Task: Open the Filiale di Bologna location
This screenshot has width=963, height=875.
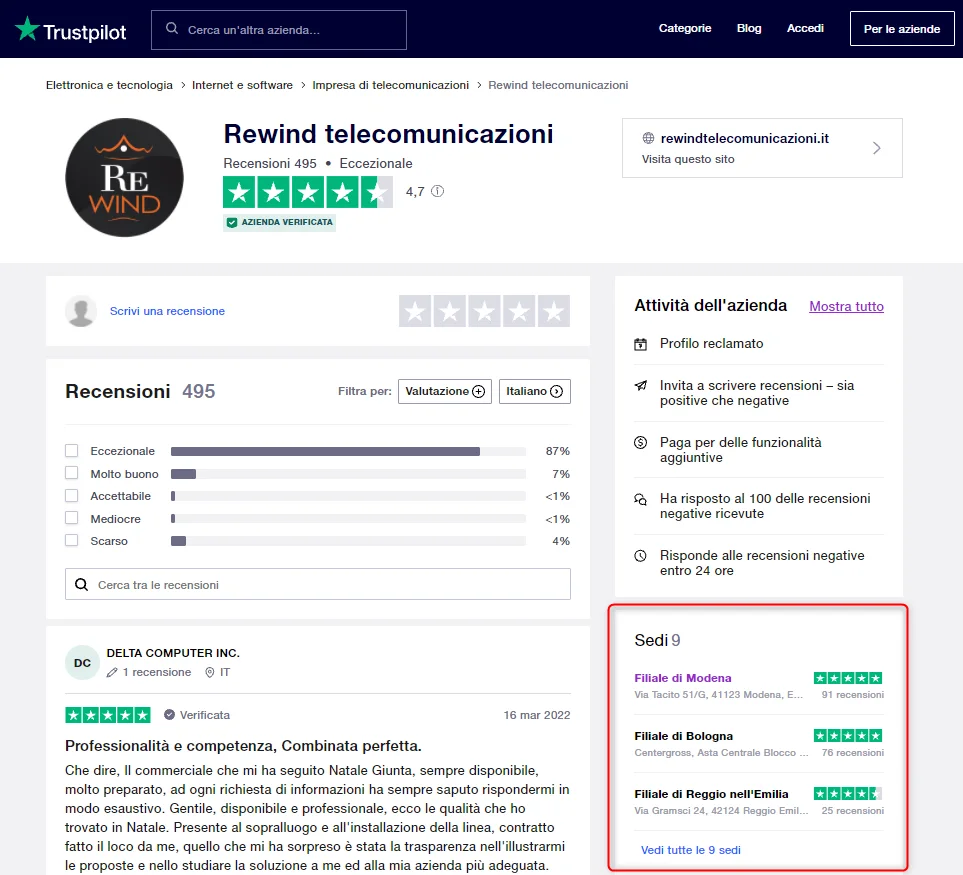Action: [683, 736]
